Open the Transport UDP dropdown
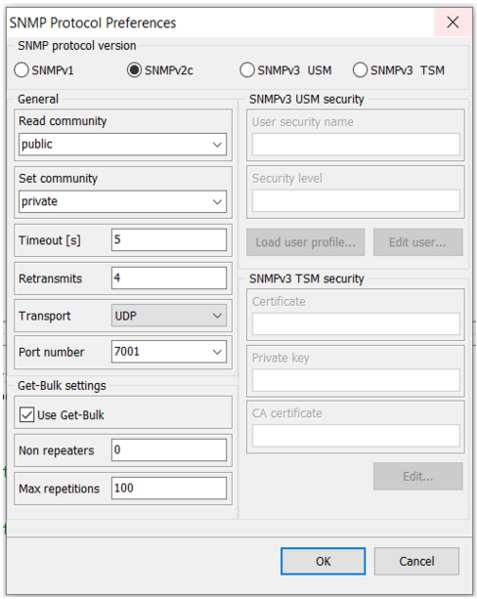Image resolution: width=477 pixels, height=599 pixels. [x=169, y=316]
